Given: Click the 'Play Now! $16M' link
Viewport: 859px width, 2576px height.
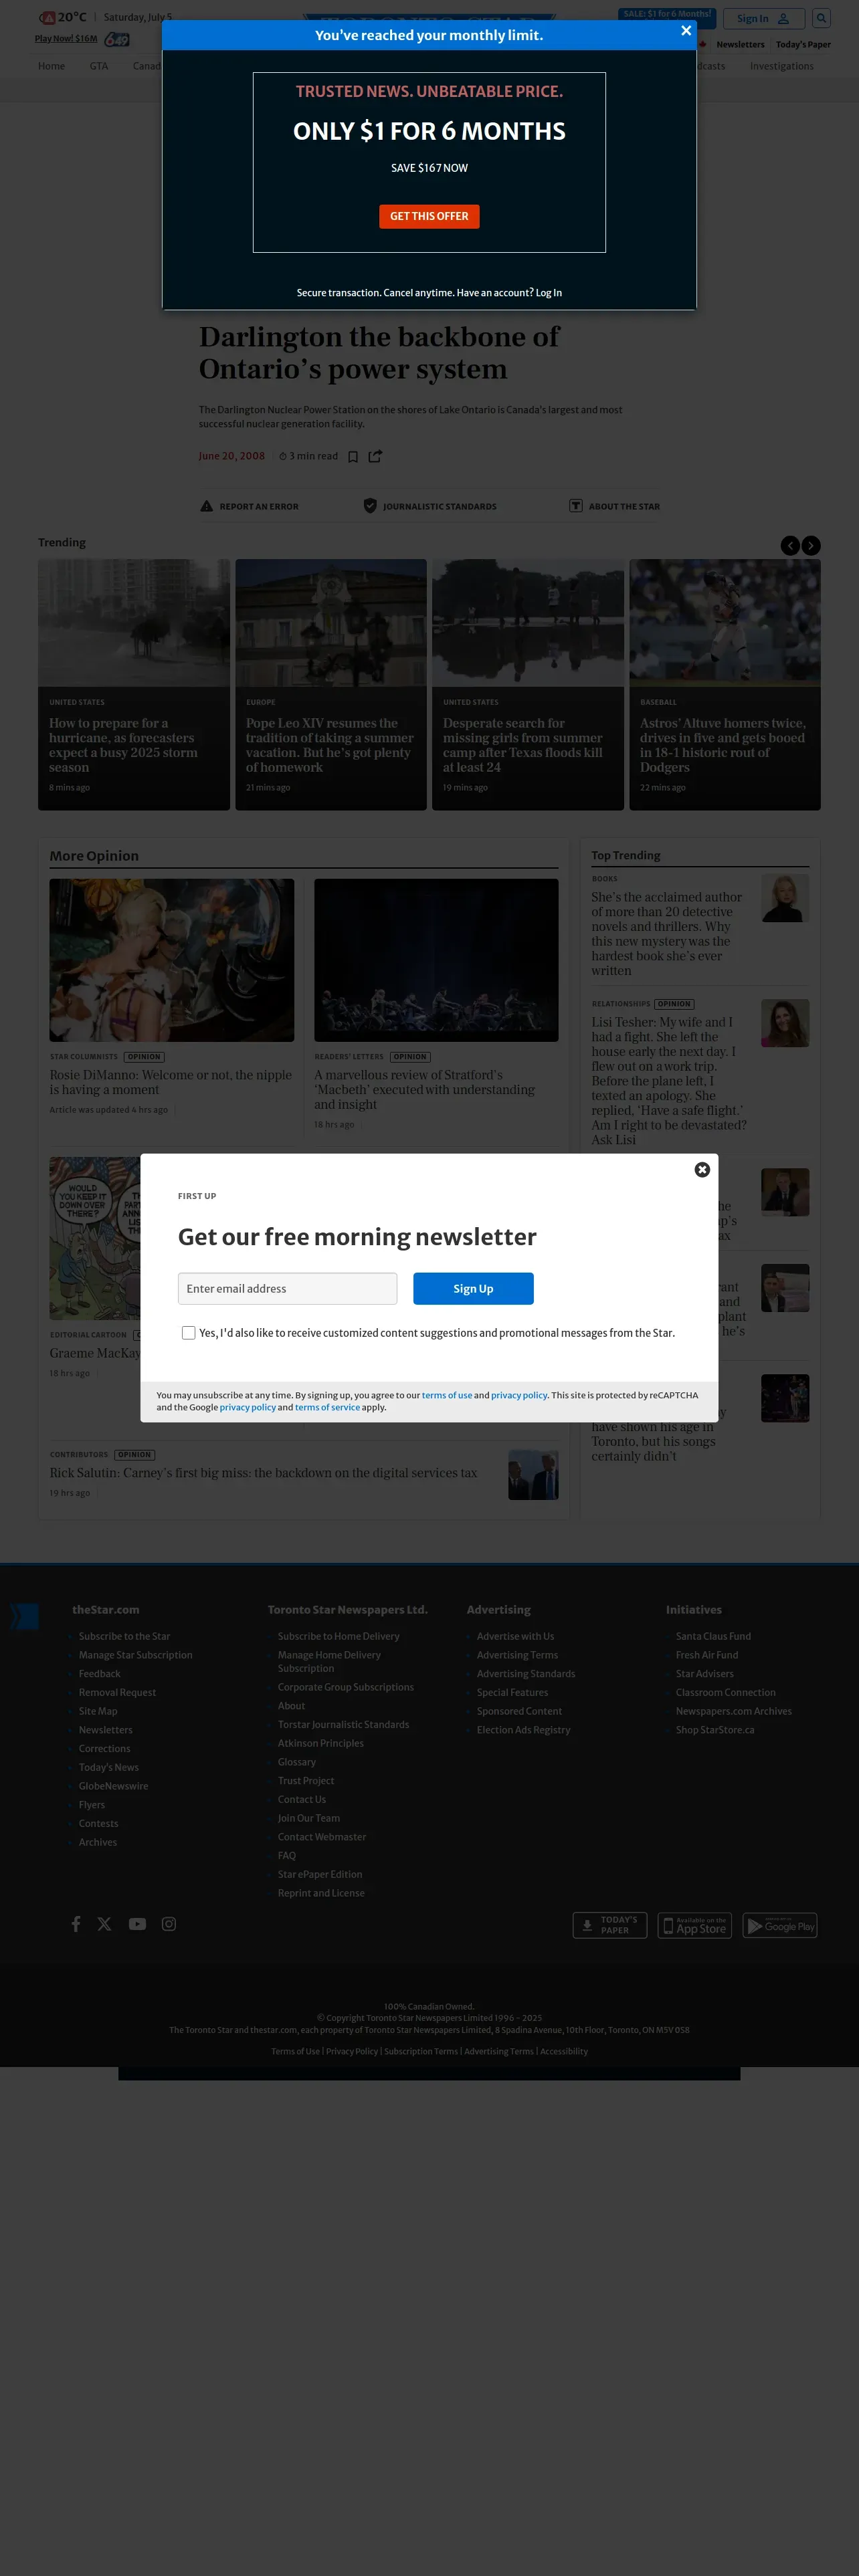Looking at the screenshot, I should click(66, 39).
